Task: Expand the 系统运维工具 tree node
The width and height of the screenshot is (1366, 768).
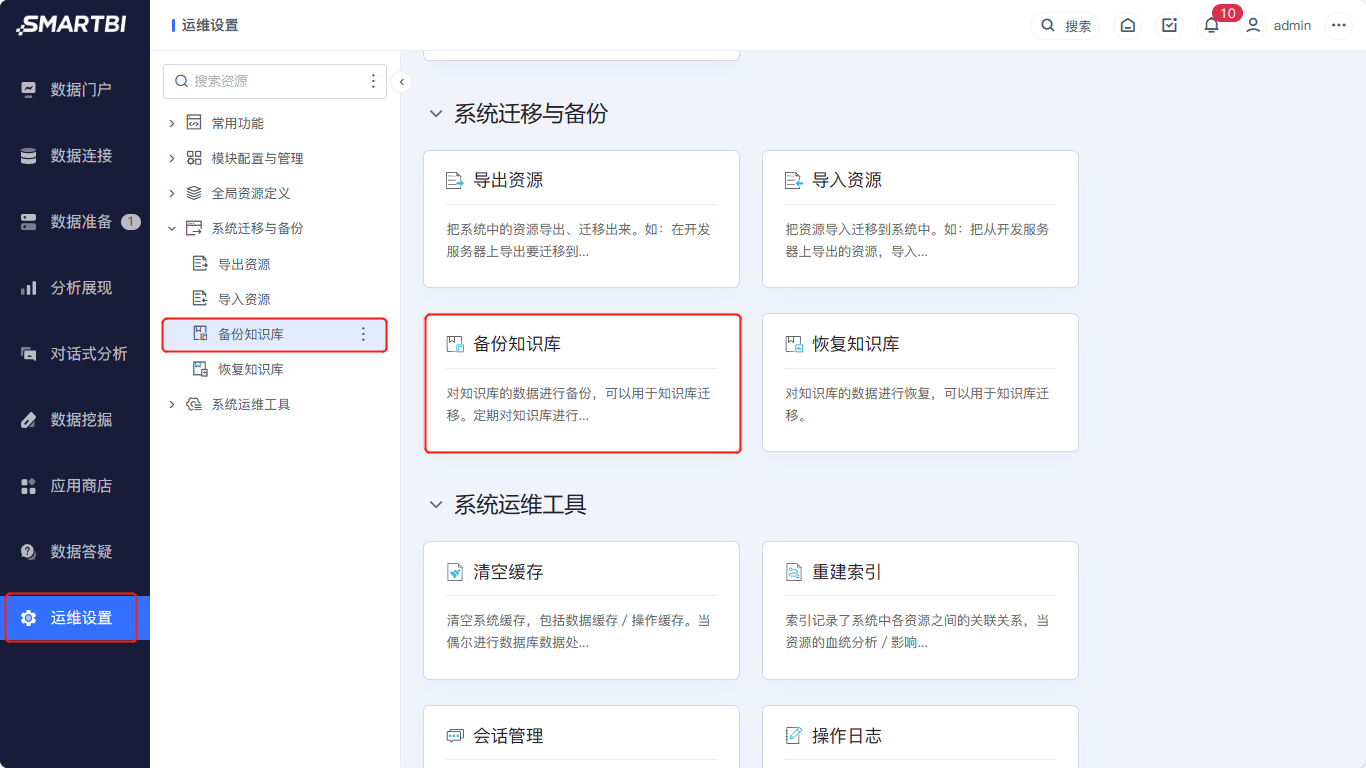Action: pyautogui.click(x=171, y=404)
